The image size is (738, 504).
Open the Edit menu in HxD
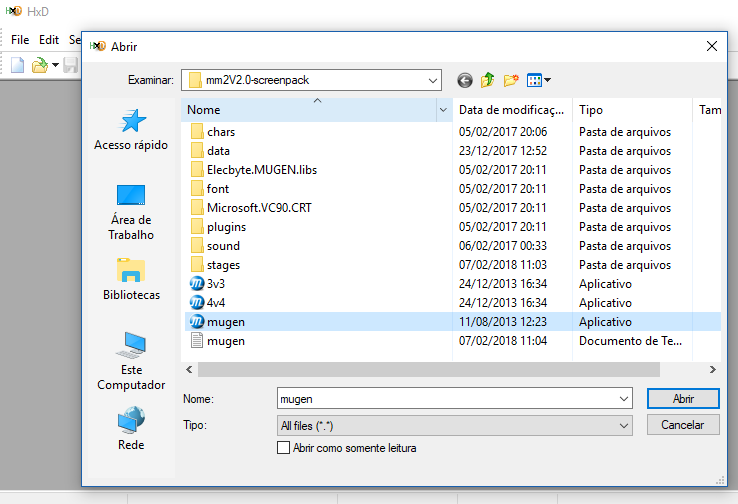pyautogui.click(x=49, y=40)
